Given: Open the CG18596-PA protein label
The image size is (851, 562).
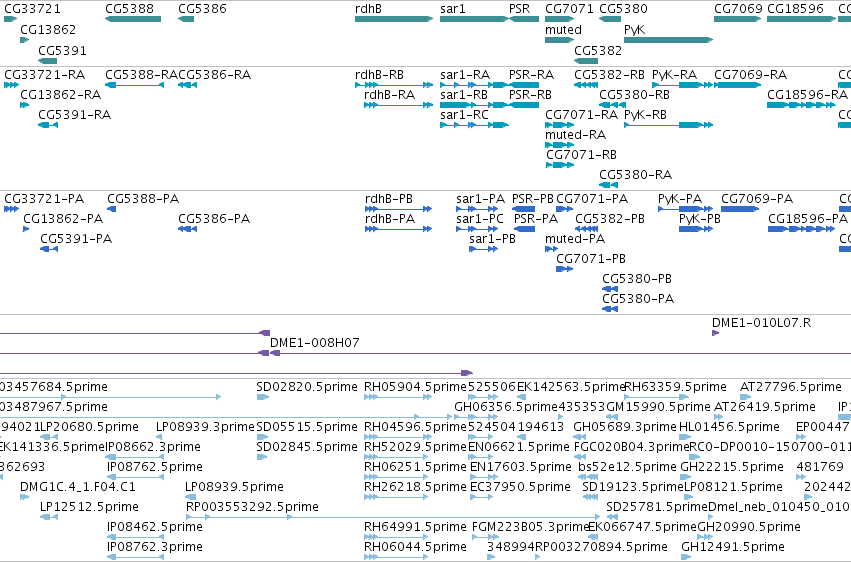Looking at the screenshot, I should click(x=808, y=219).
